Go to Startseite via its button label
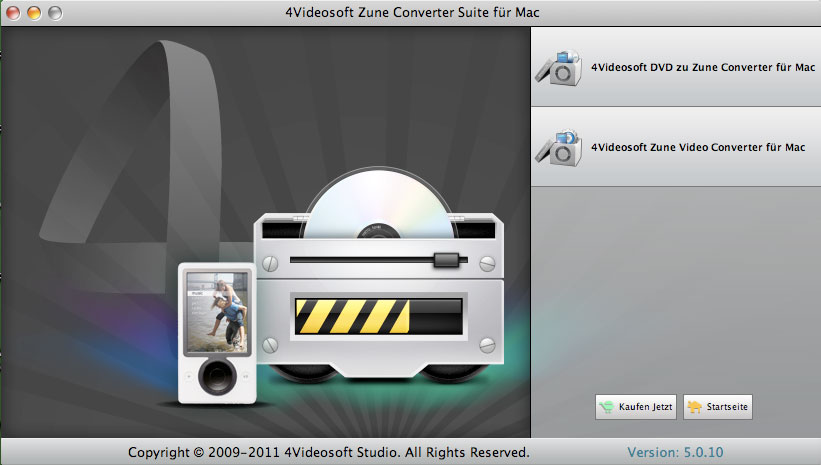This screenshot has height=465, width=821. 726,407
